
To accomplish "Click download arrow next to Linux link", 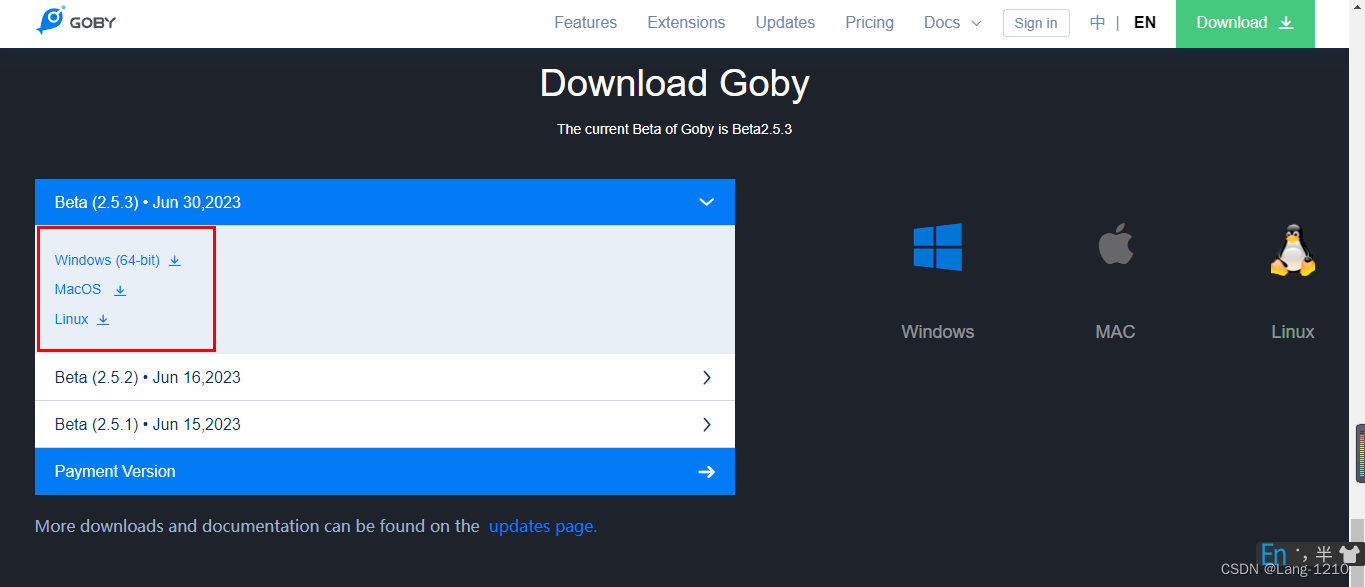I will [103, 320].
